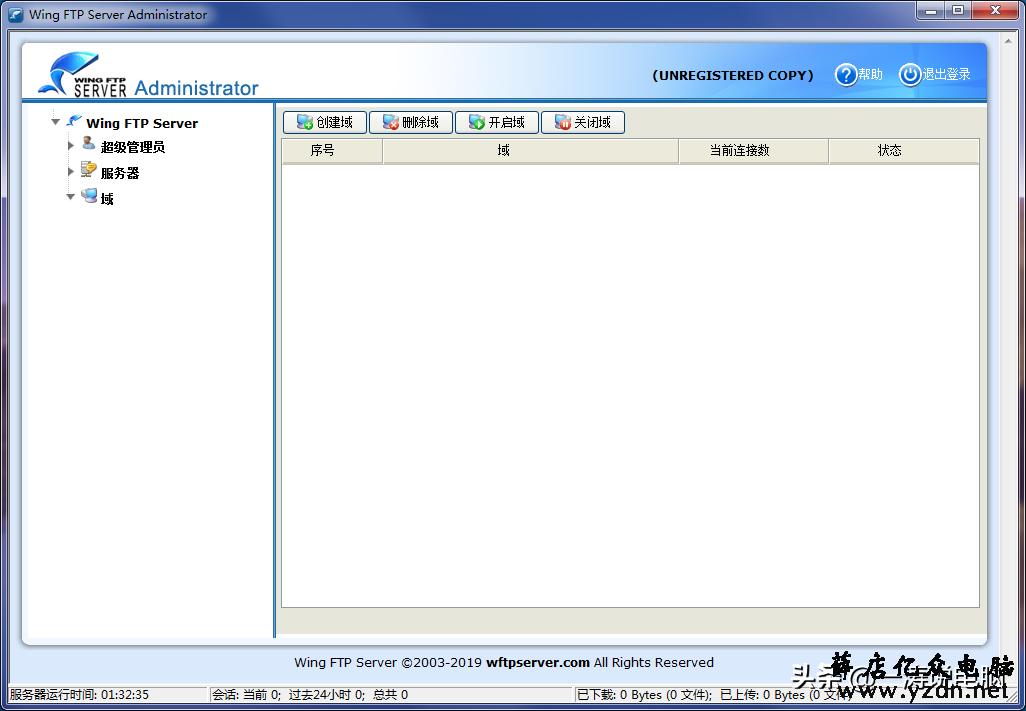Maximize the Wing FTP Server Administrator window
This screenshot has width=1026, height=711.
click(958, 10)
